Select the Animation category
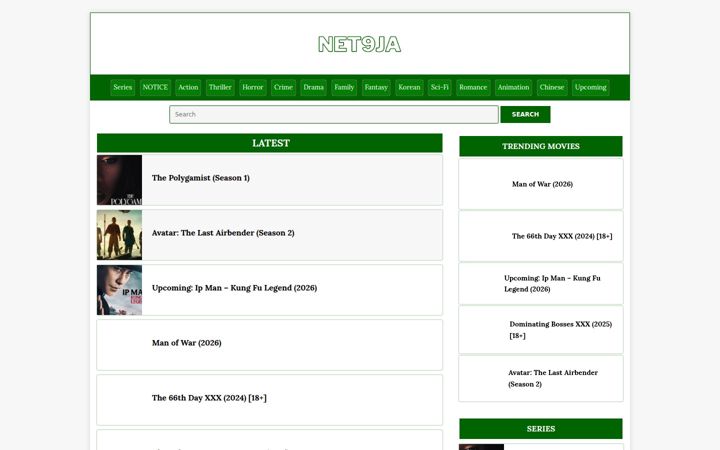Viewport: 720px width, 450px height. (x=513, y=87)
